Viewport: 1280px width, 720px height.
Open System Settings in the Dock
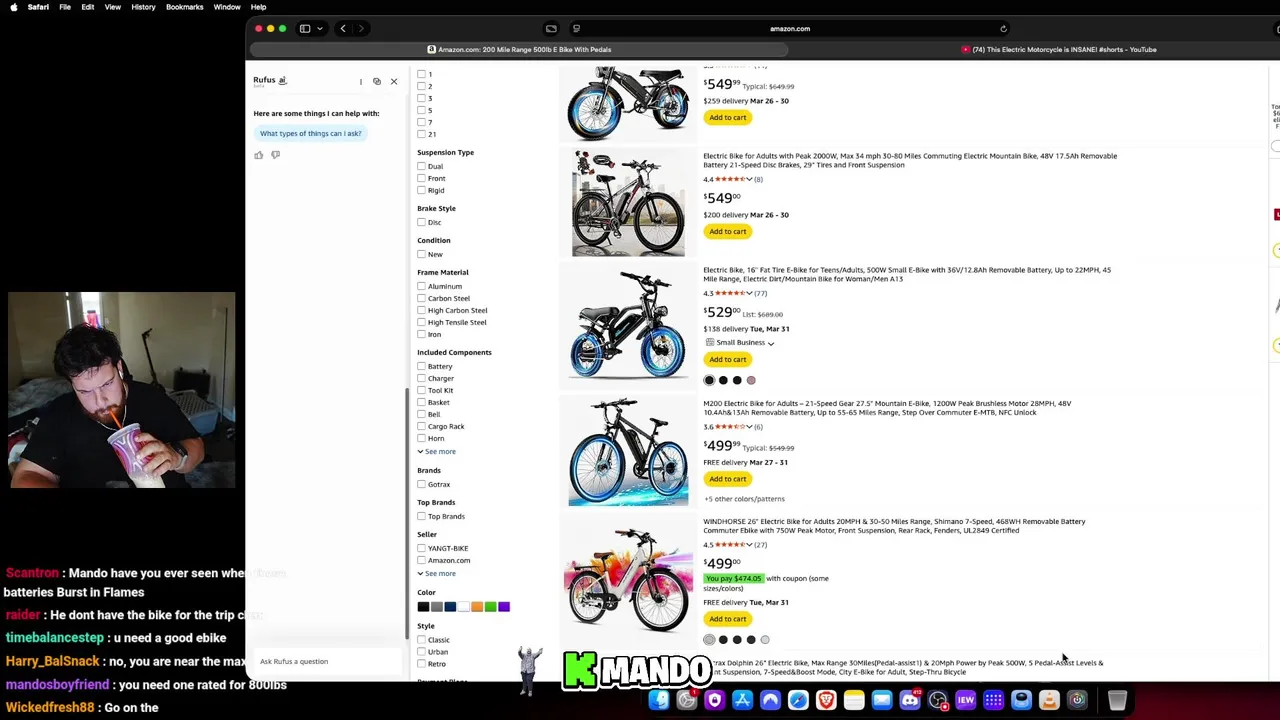tap(687, 701)
